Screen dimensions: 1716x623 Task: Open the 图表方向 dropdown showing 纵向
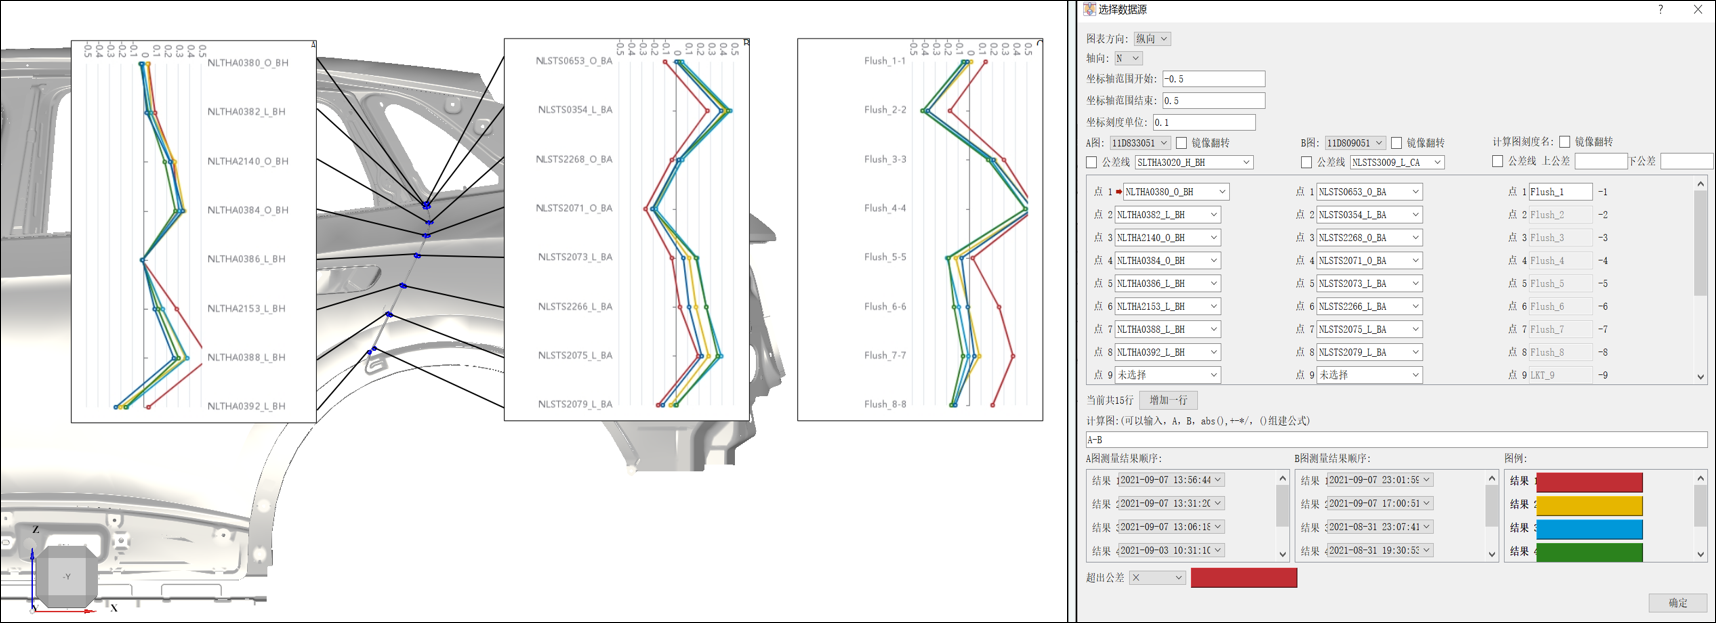1152,39
